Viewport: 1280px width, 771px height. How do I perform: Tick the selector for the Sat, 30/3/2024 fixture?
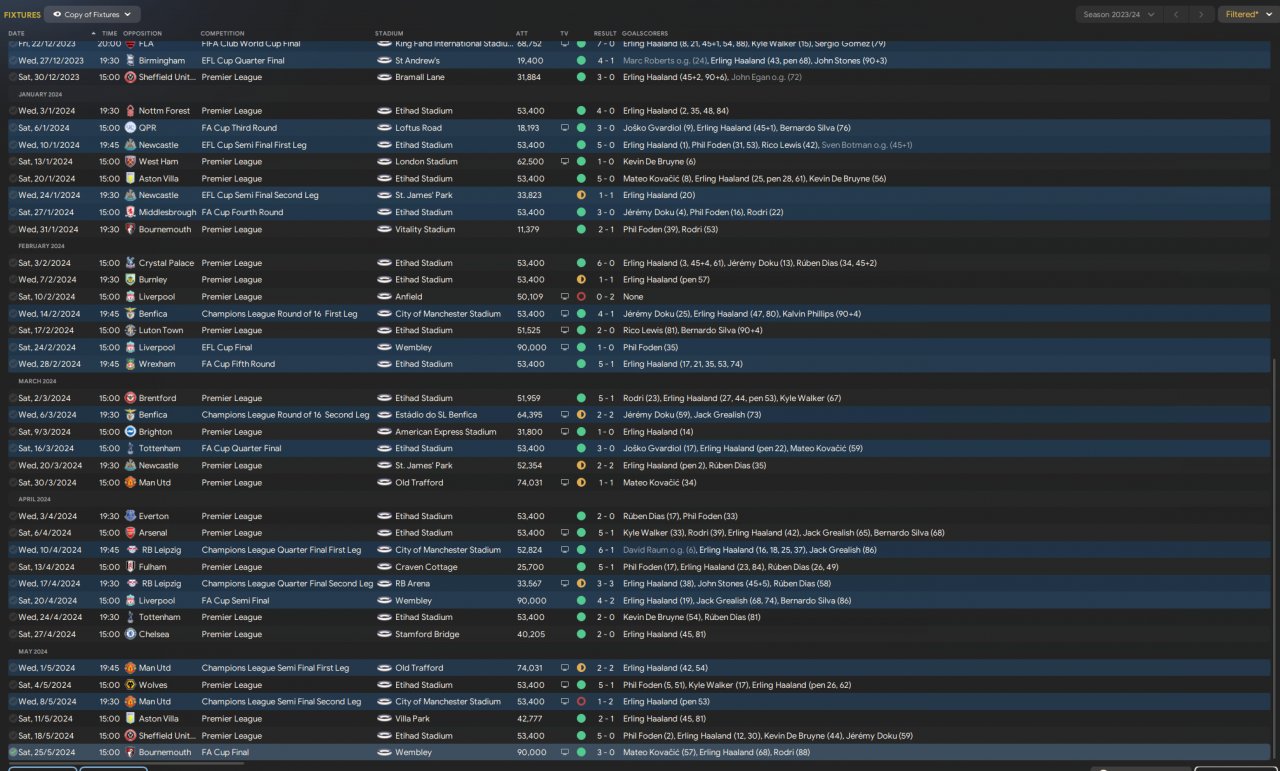click(x=13, y=482)
